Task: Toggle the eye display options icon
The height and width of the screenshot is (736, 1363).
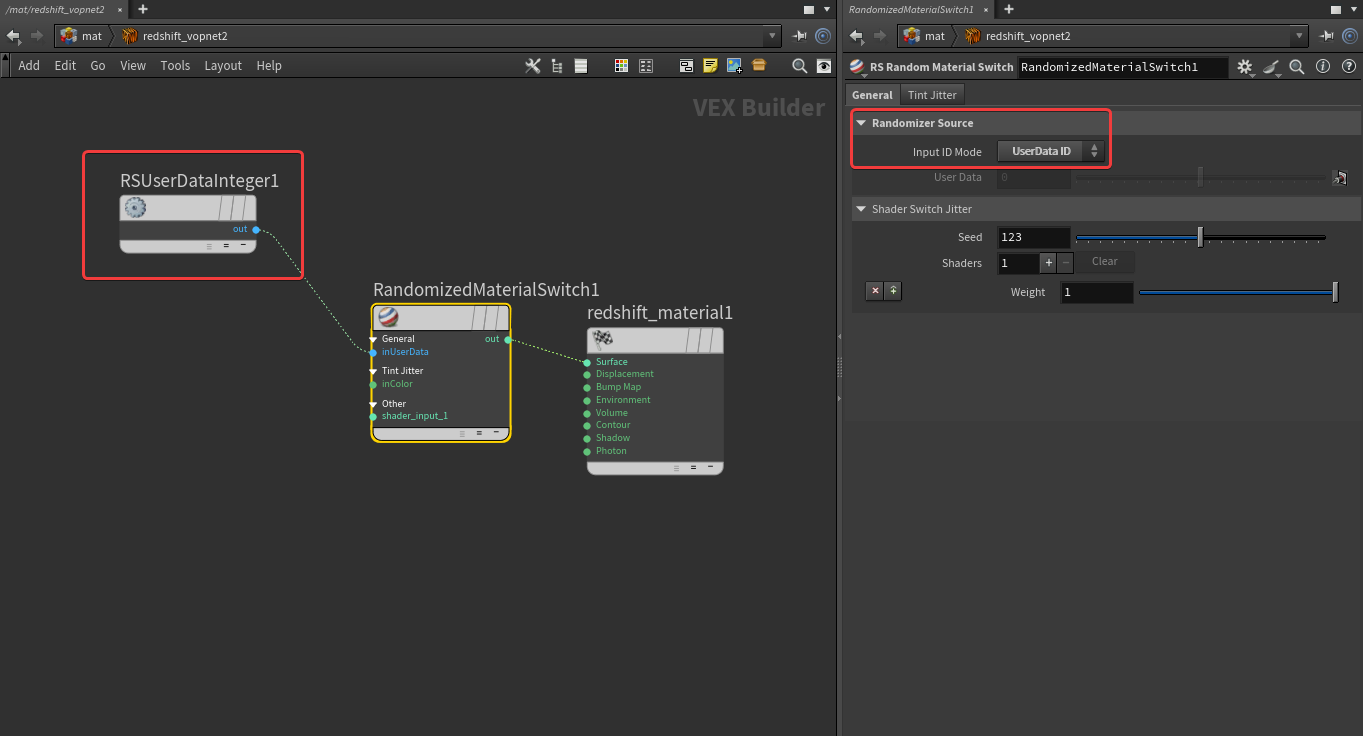Action: coord(823,65)
